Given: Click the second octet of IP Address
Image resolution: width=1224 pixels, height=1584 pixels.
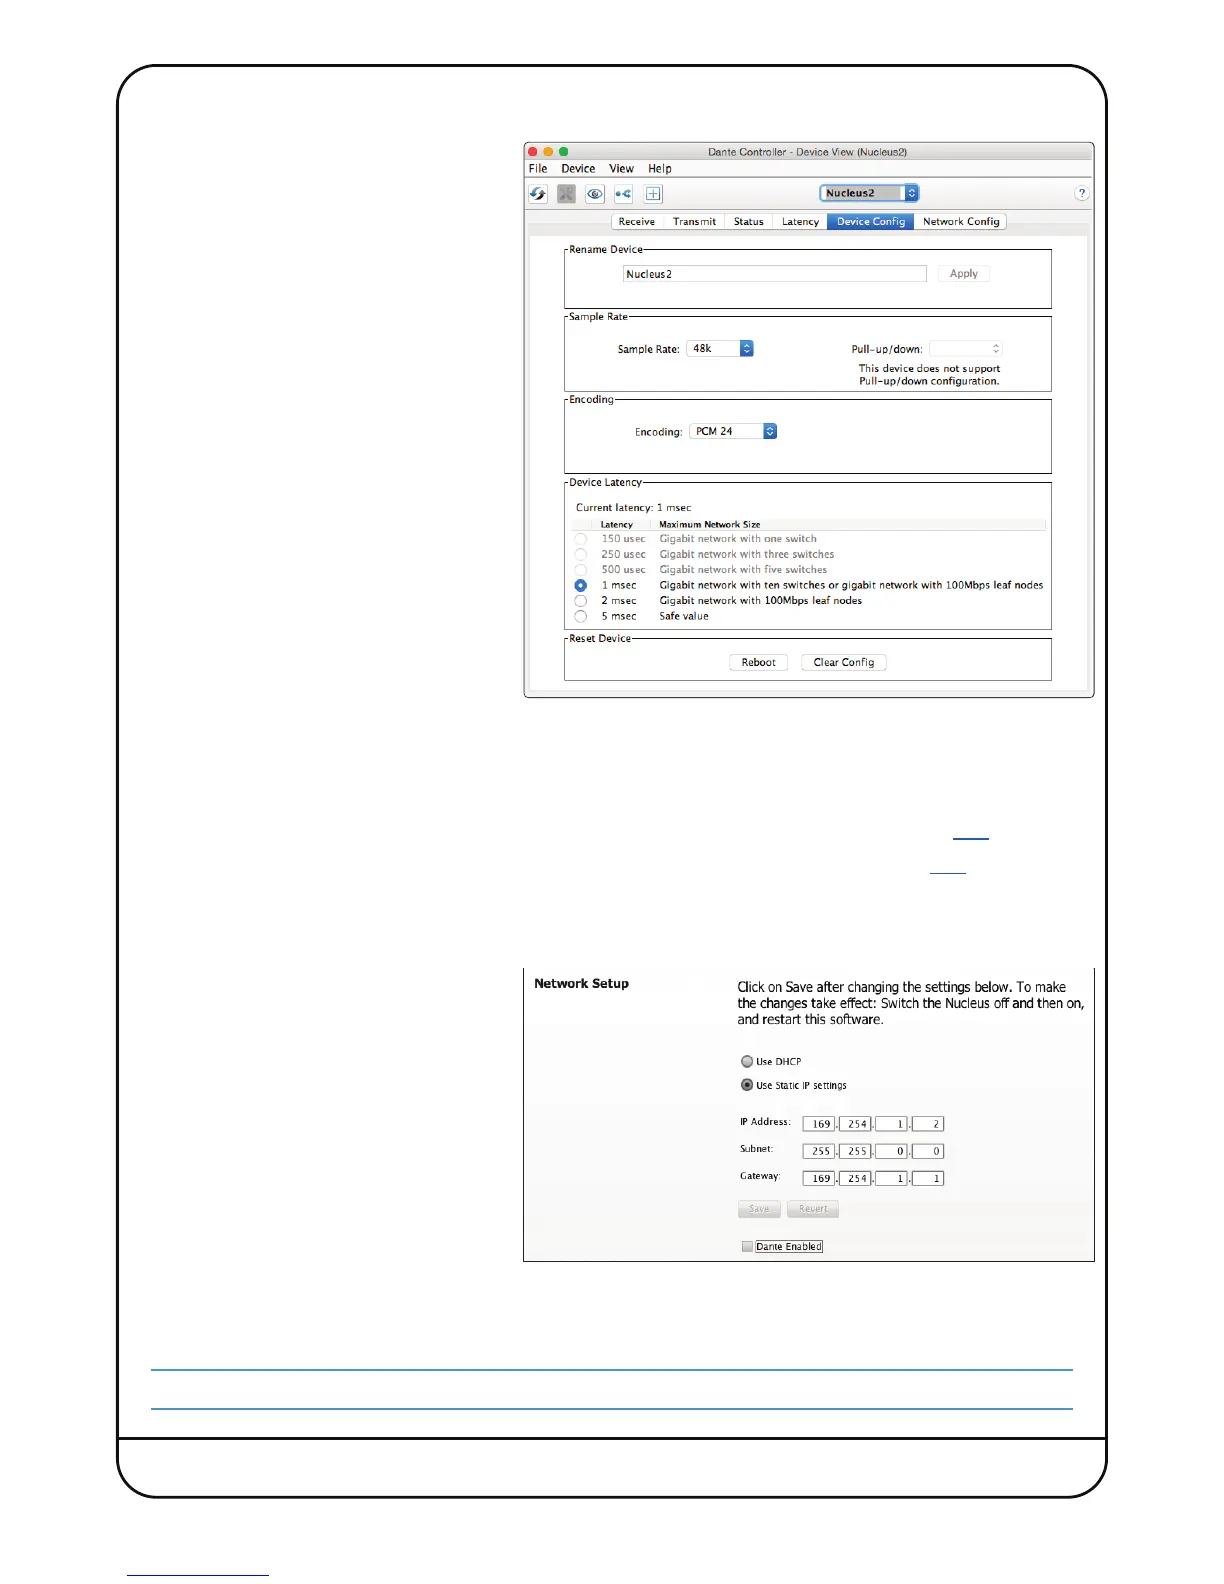Looking at the screenshot, I should click(x=855, y=1124).
